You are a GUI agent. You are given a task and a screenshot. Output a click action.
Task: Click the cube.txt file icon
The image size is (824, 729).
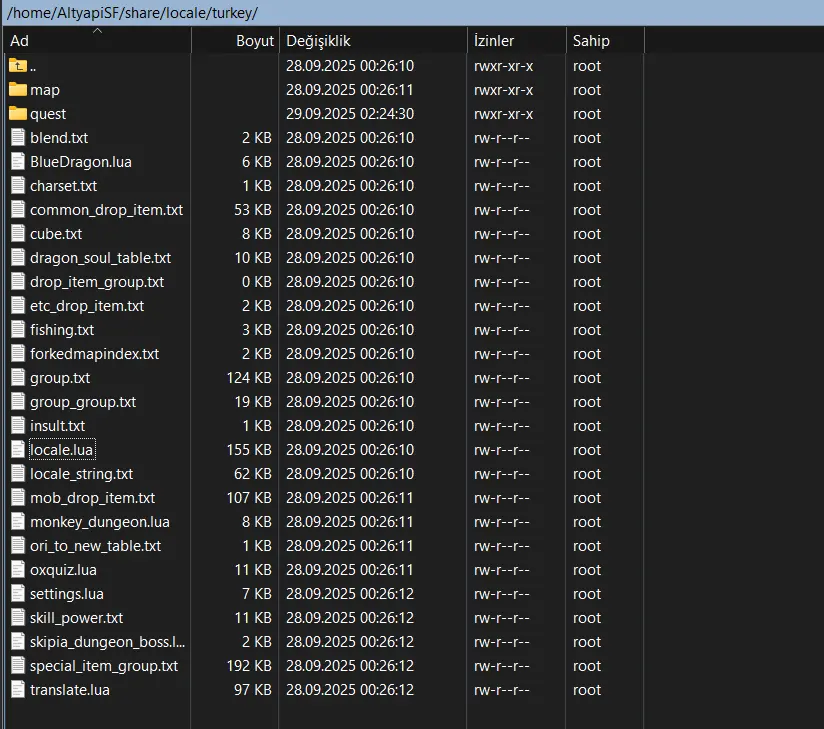pos(18,234)
